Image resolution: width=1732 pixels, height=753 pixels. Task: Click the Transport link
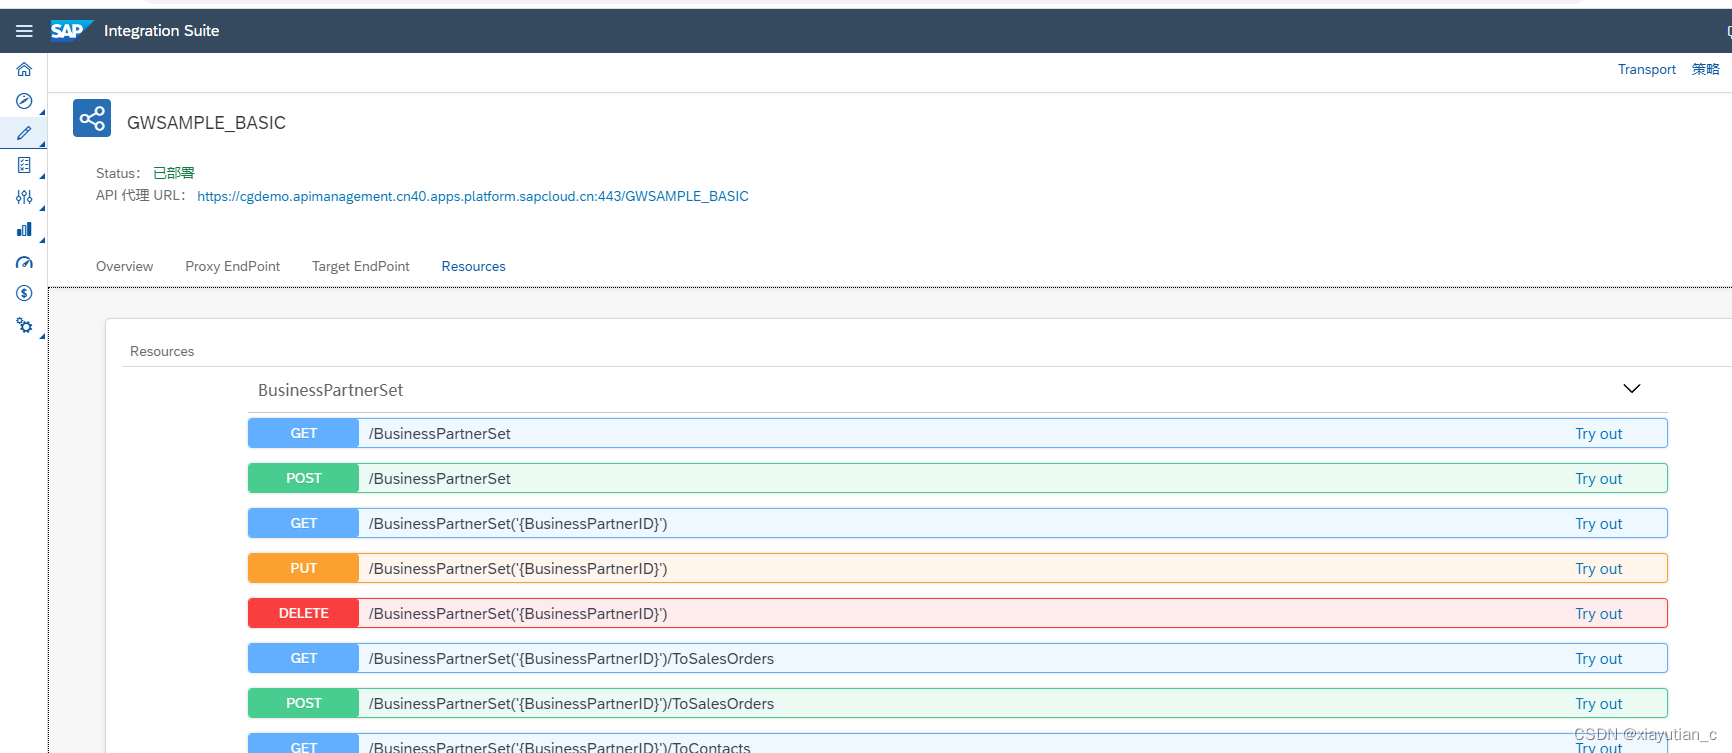1647,69
